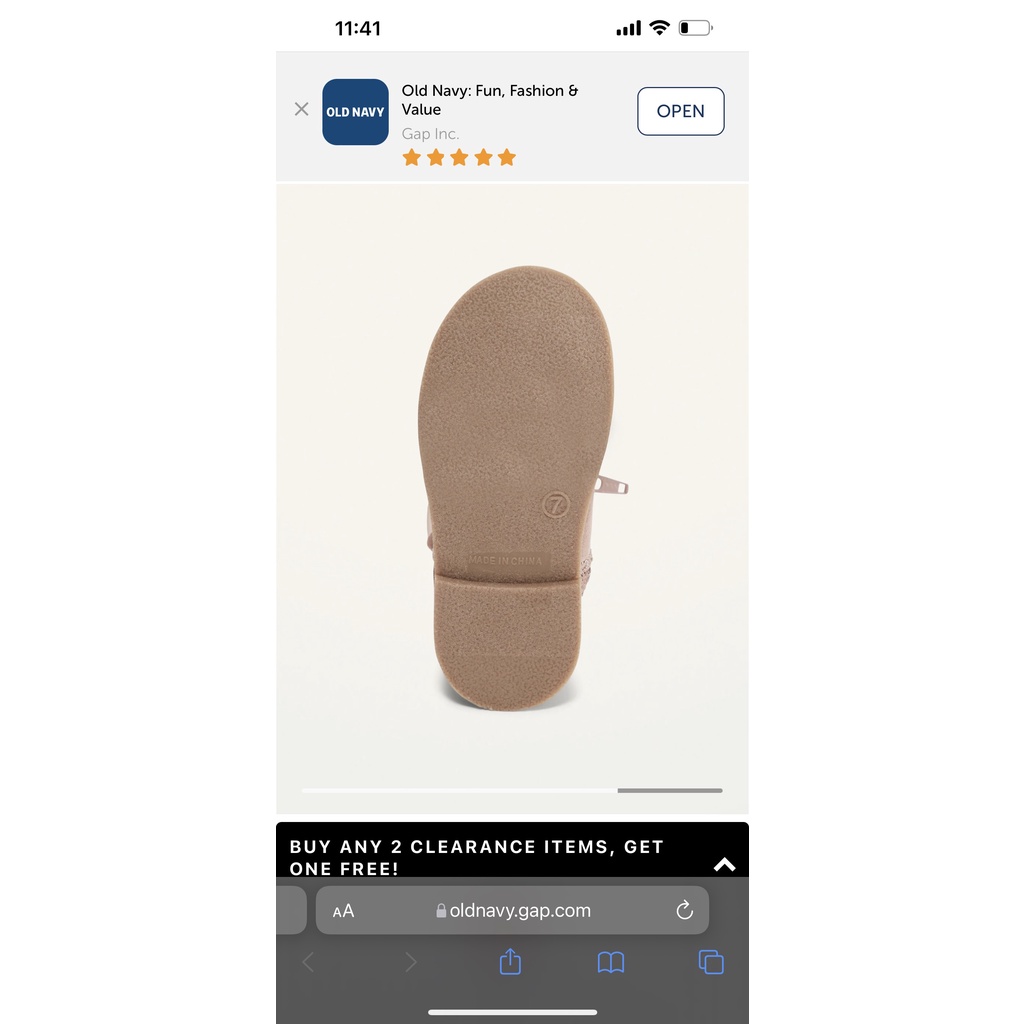Screen dimensions: 1024x1024
Task: Open Safari AA reader options menu
Action: 343,910
